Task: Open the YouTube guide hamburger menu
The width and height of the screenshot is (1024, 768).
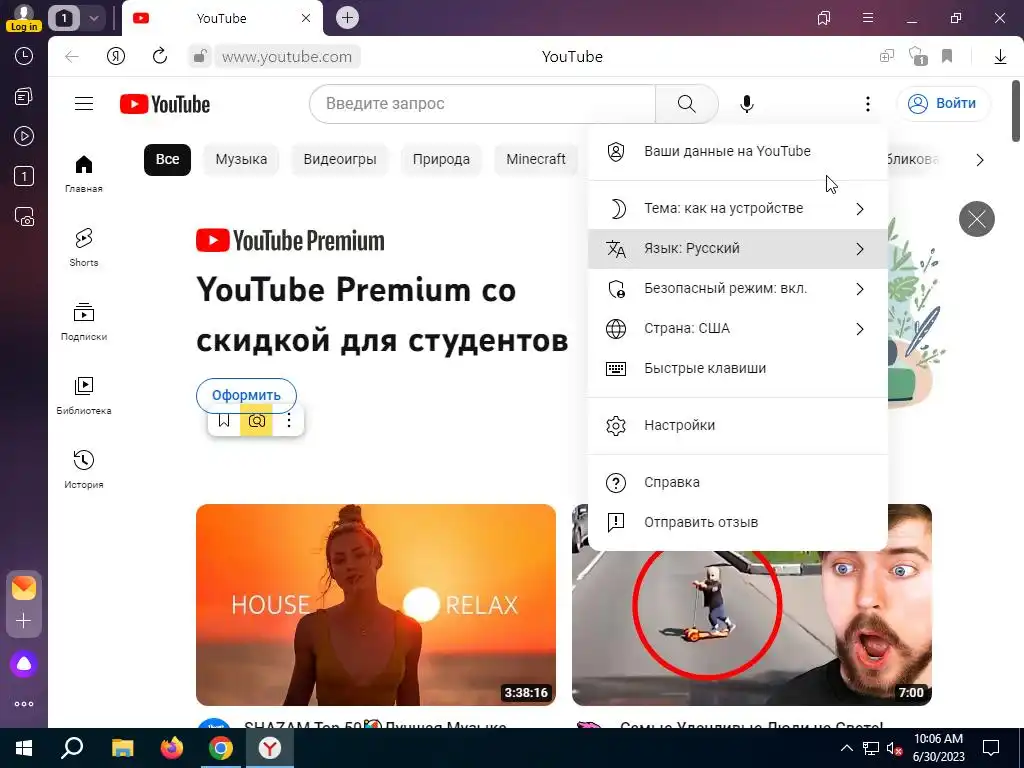Action: tap(84, 104)
